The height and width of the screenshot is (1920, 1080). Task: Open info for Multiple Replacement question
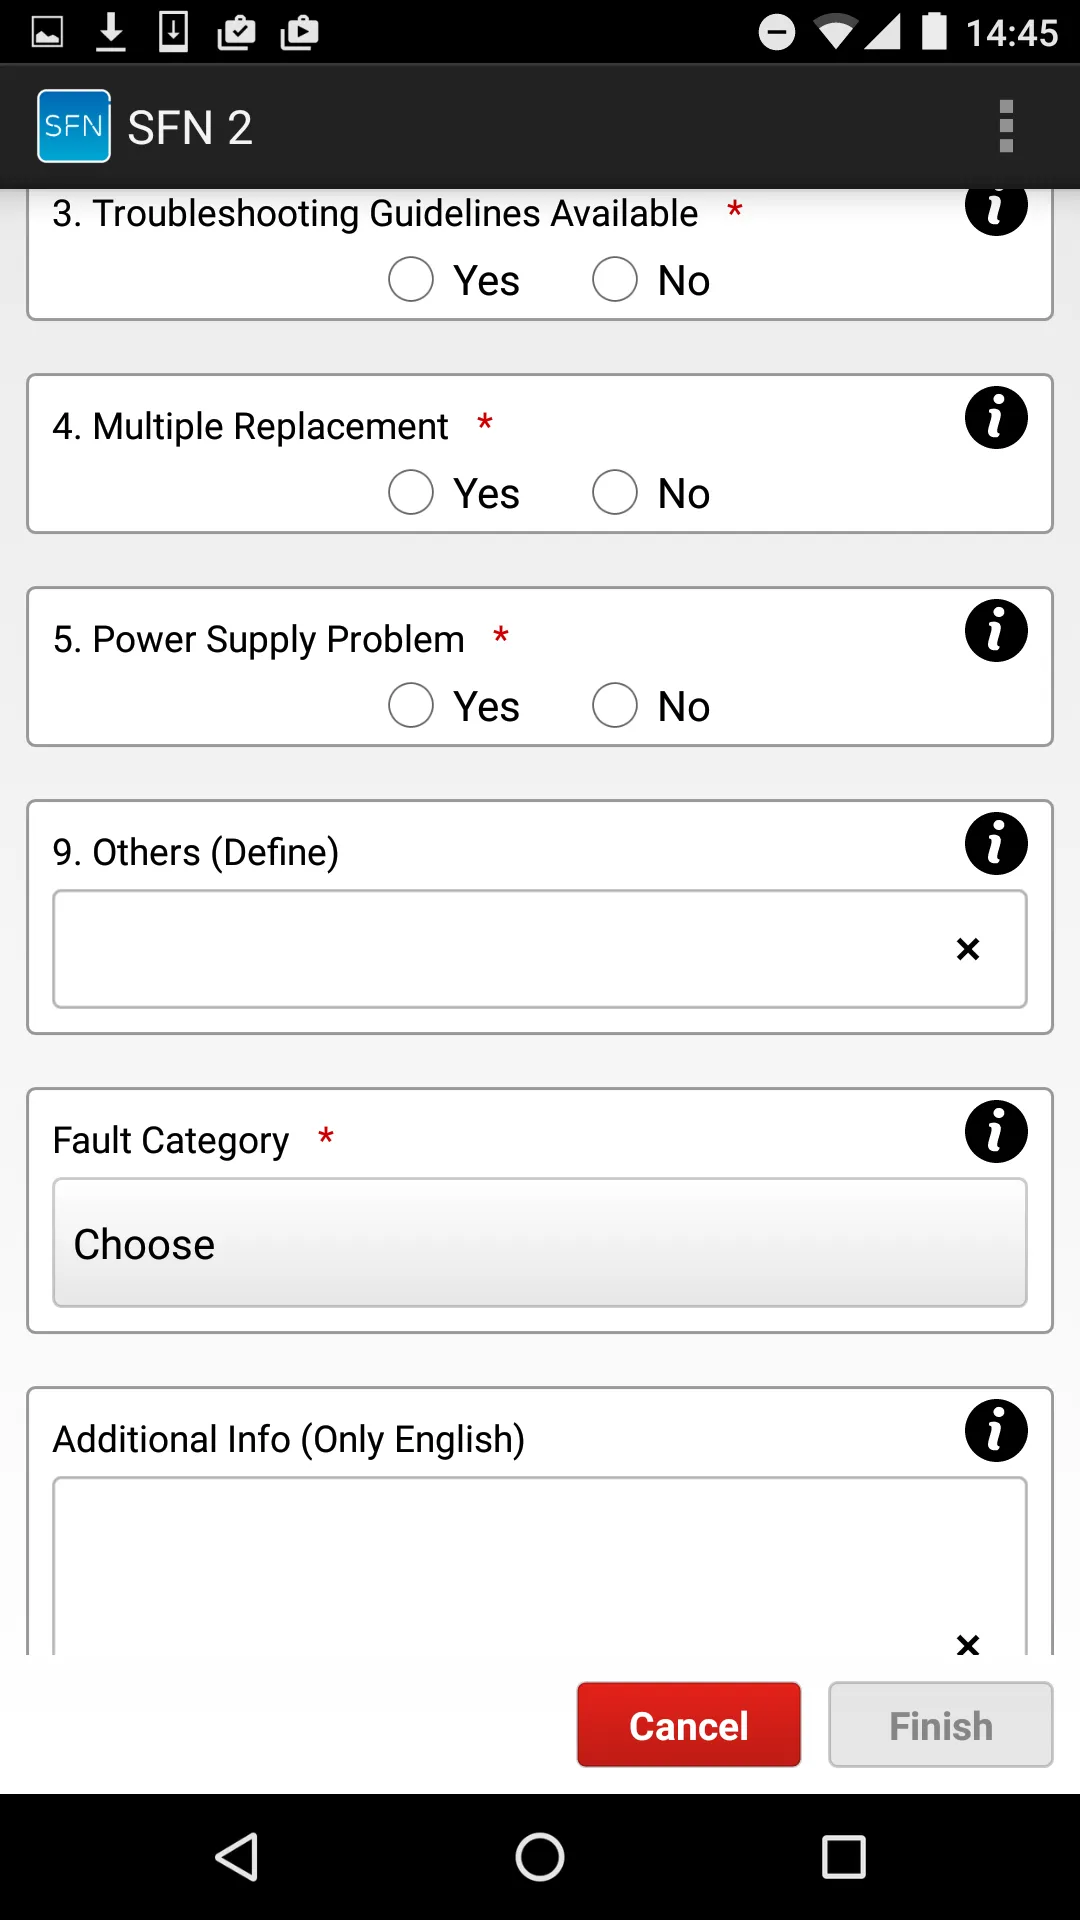point(996,417)
